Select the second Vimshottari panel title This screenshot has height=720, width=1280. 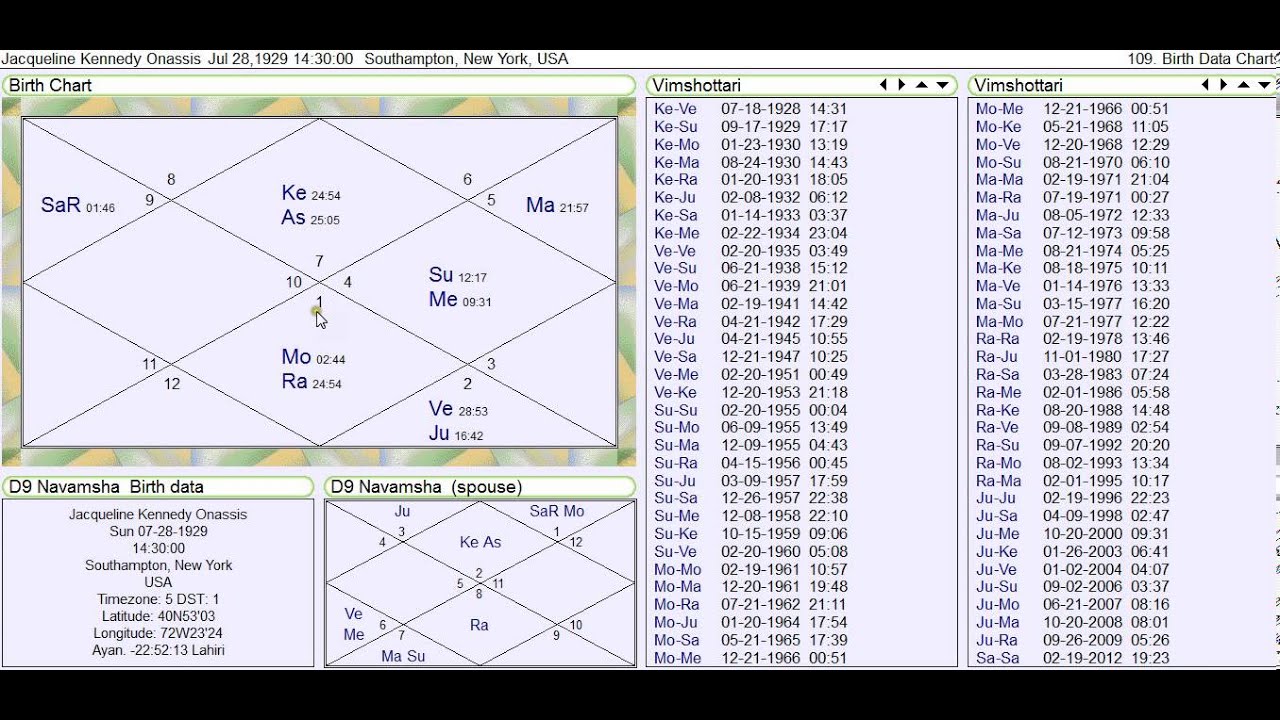click(x=1019, y=86)
